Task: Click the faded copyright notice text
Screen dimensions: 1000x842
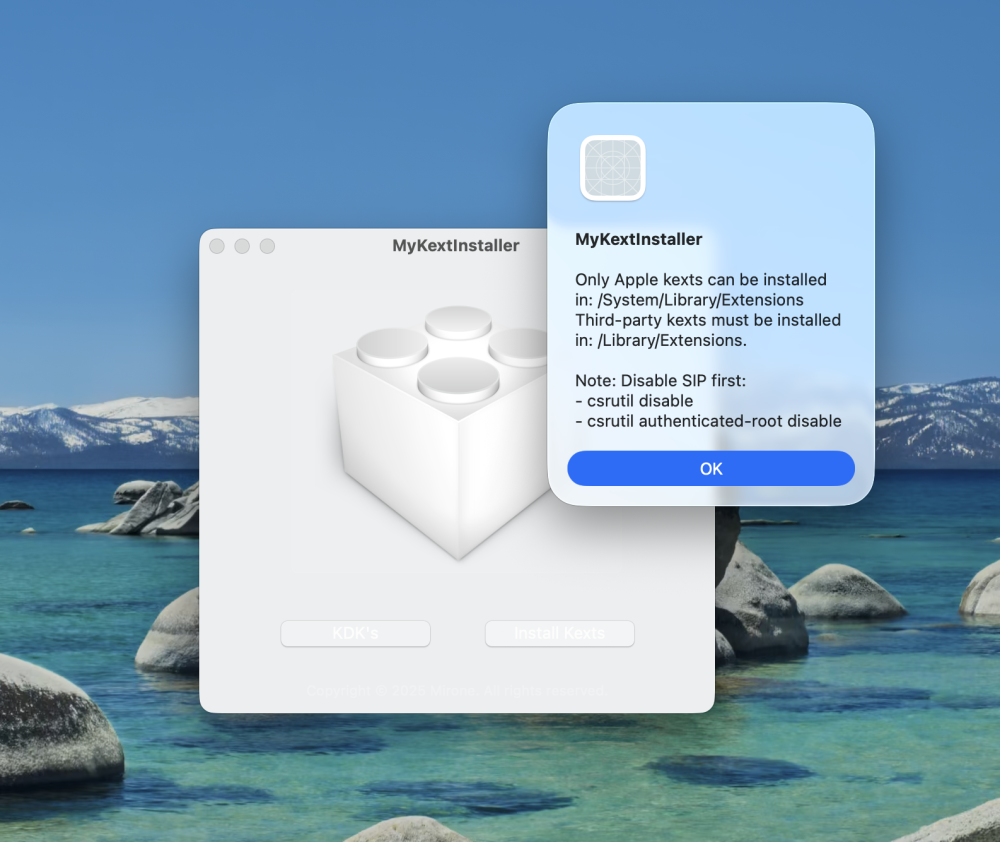Action: click(455, 691)
